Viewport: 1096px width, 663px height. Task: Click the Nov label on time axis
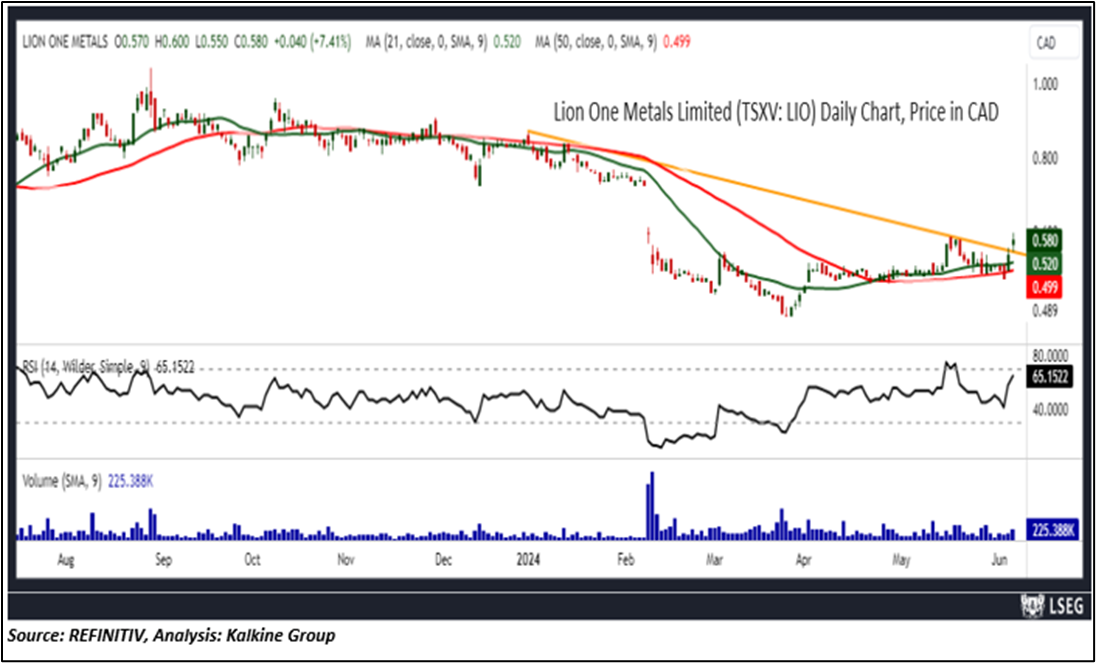pyautogui.click(x=345, y=560)
